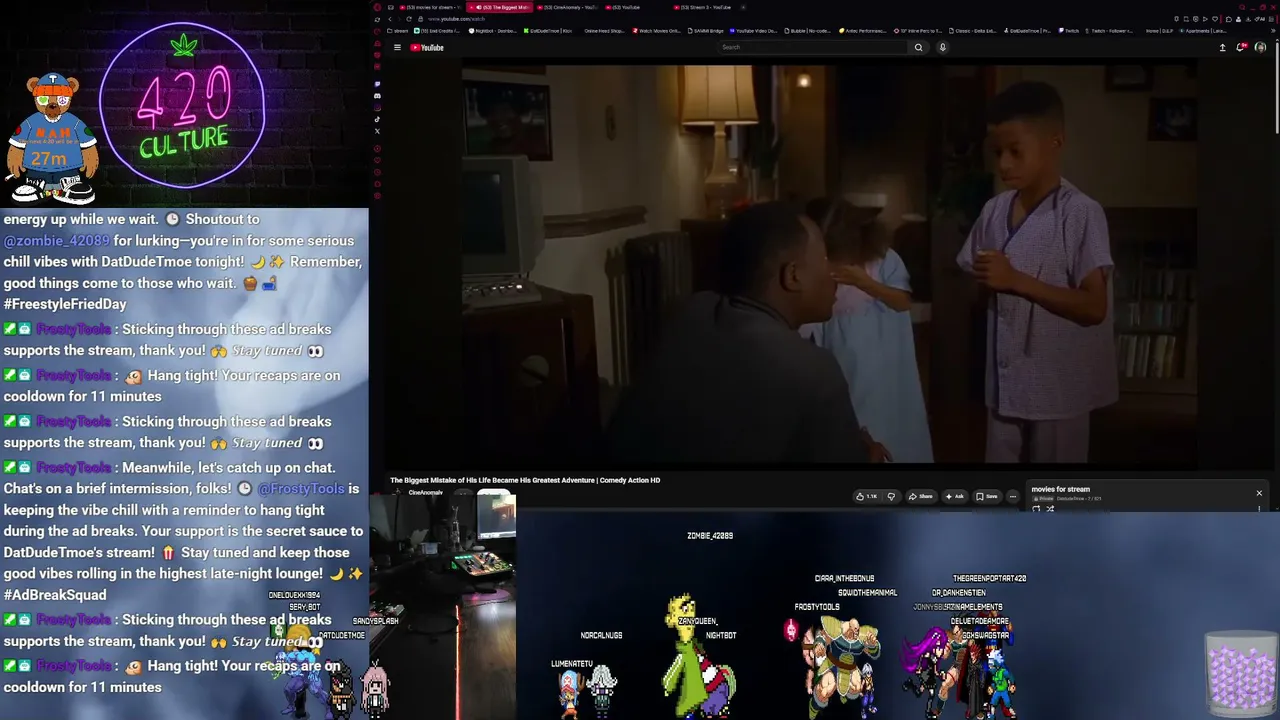Open a new browser tab
This screenshot has height=720, width=1280.
pos(743,7)
